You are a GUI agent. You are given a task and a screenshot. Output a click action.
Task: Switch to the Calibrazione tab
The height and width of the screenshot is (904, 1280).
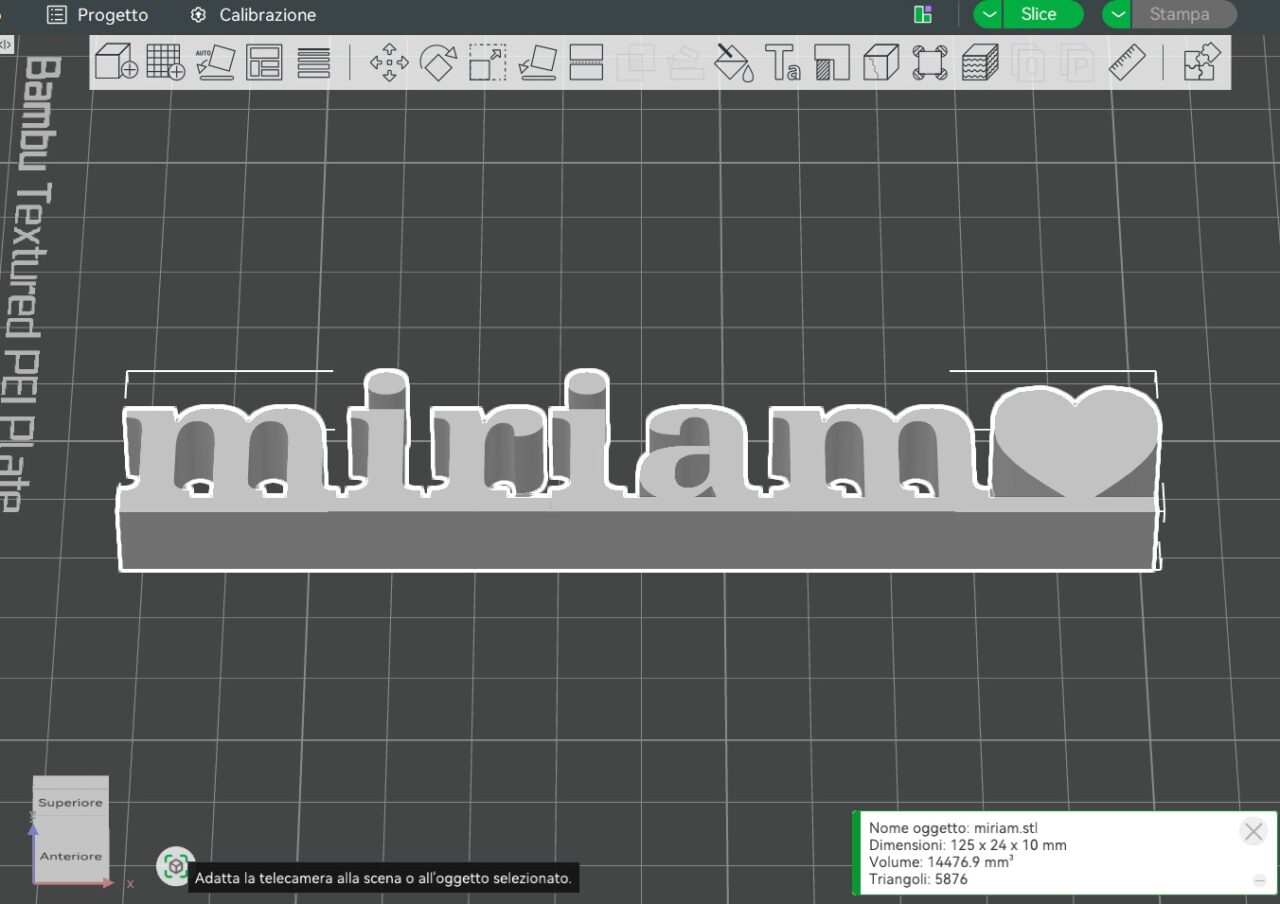(253, 15)
